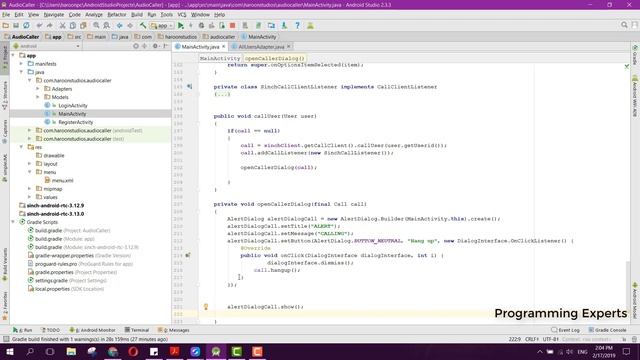
Task: Click the Synchronize toolbar icon
Action: click(26, 25)
